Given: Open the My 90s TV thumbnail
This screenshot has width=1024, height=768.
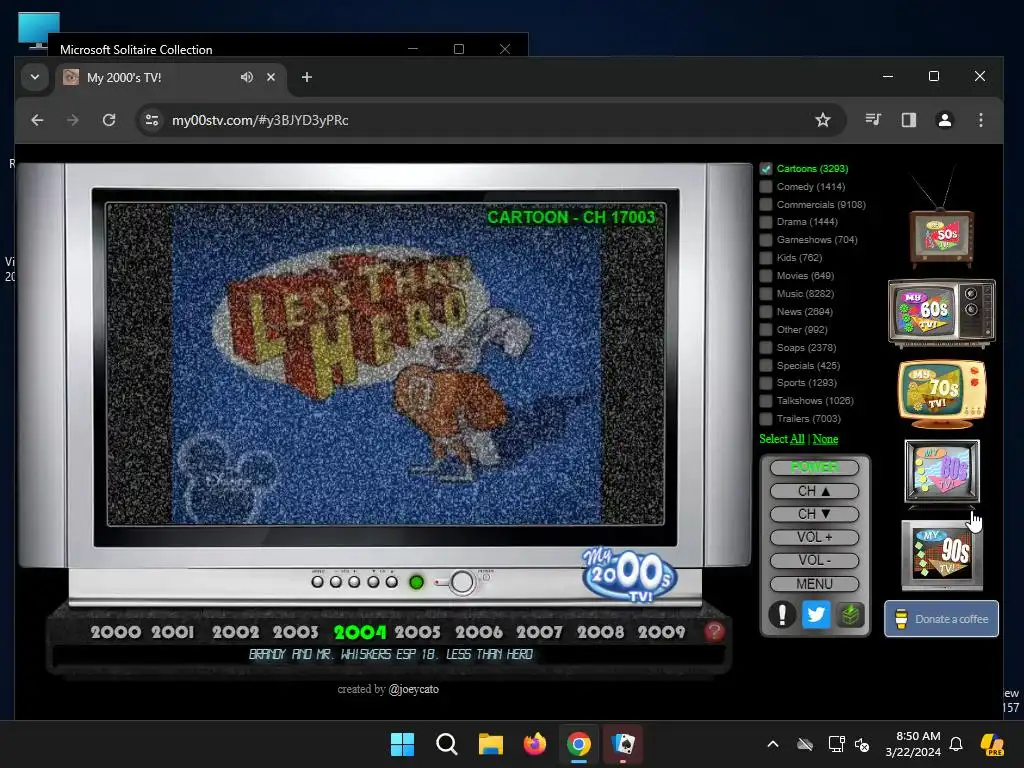Looking at the screenshot, I should click(942, 555).
